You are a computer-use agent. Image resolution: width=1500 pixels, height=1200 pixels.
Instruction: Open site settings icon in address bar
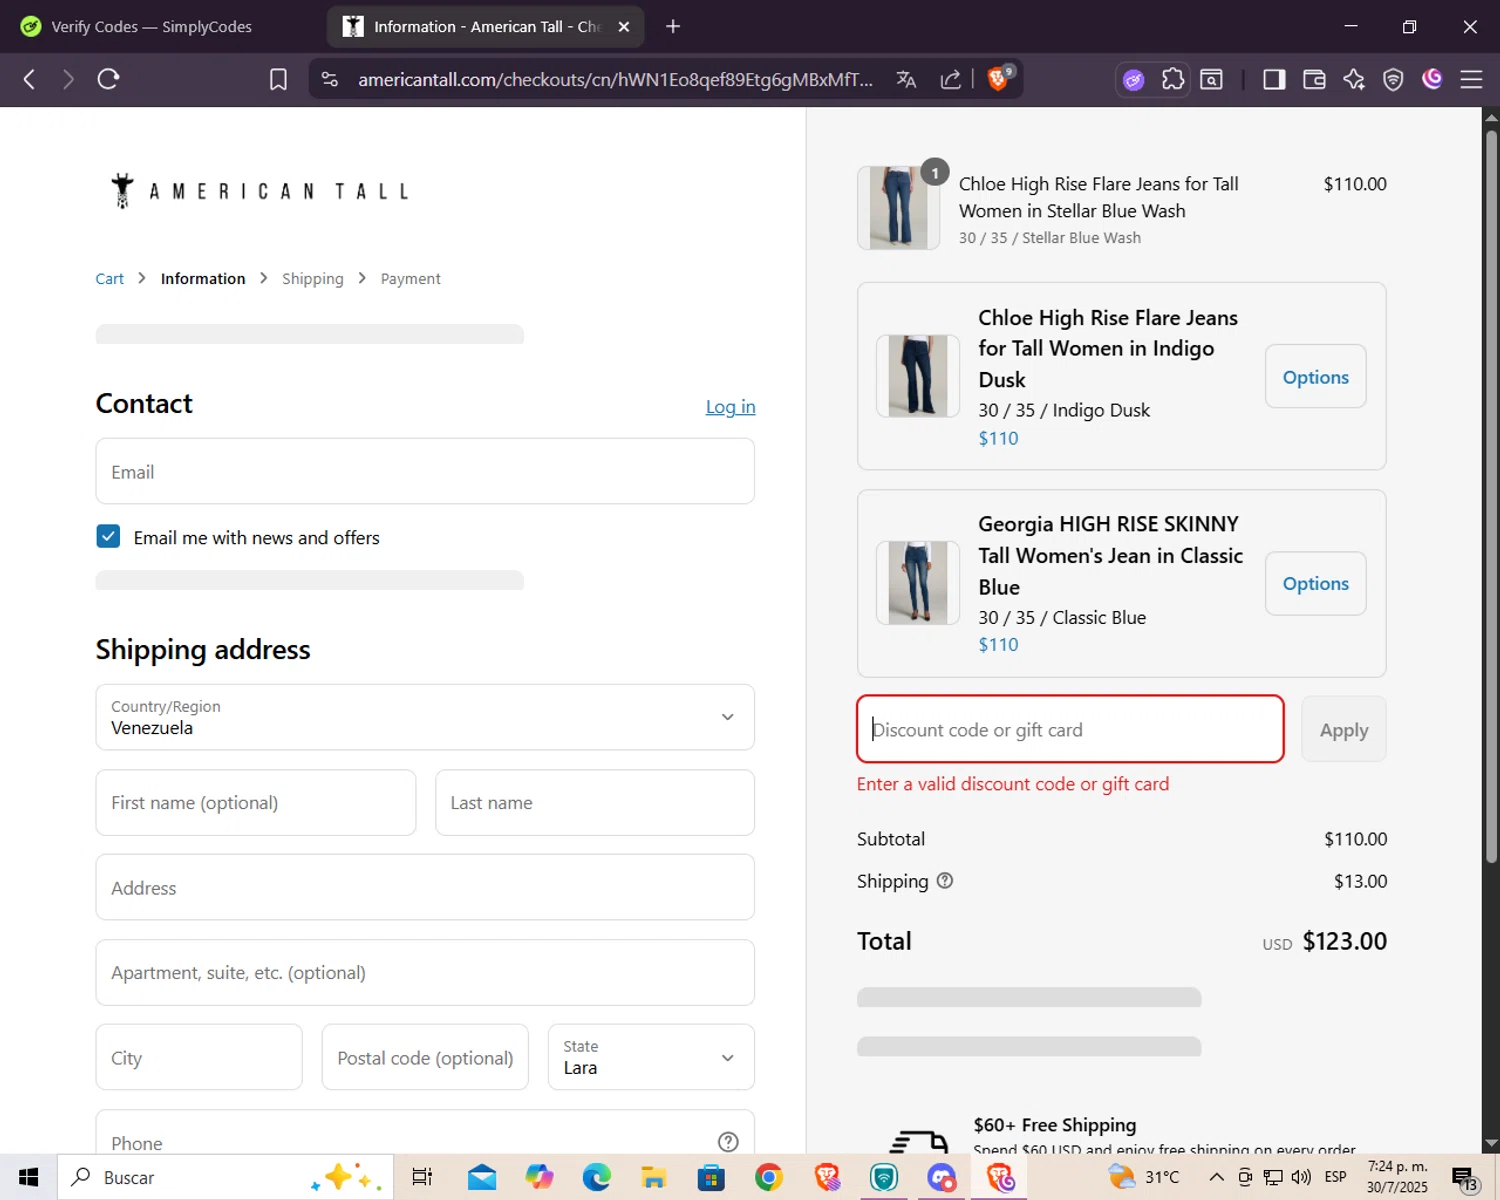point(330,79)
